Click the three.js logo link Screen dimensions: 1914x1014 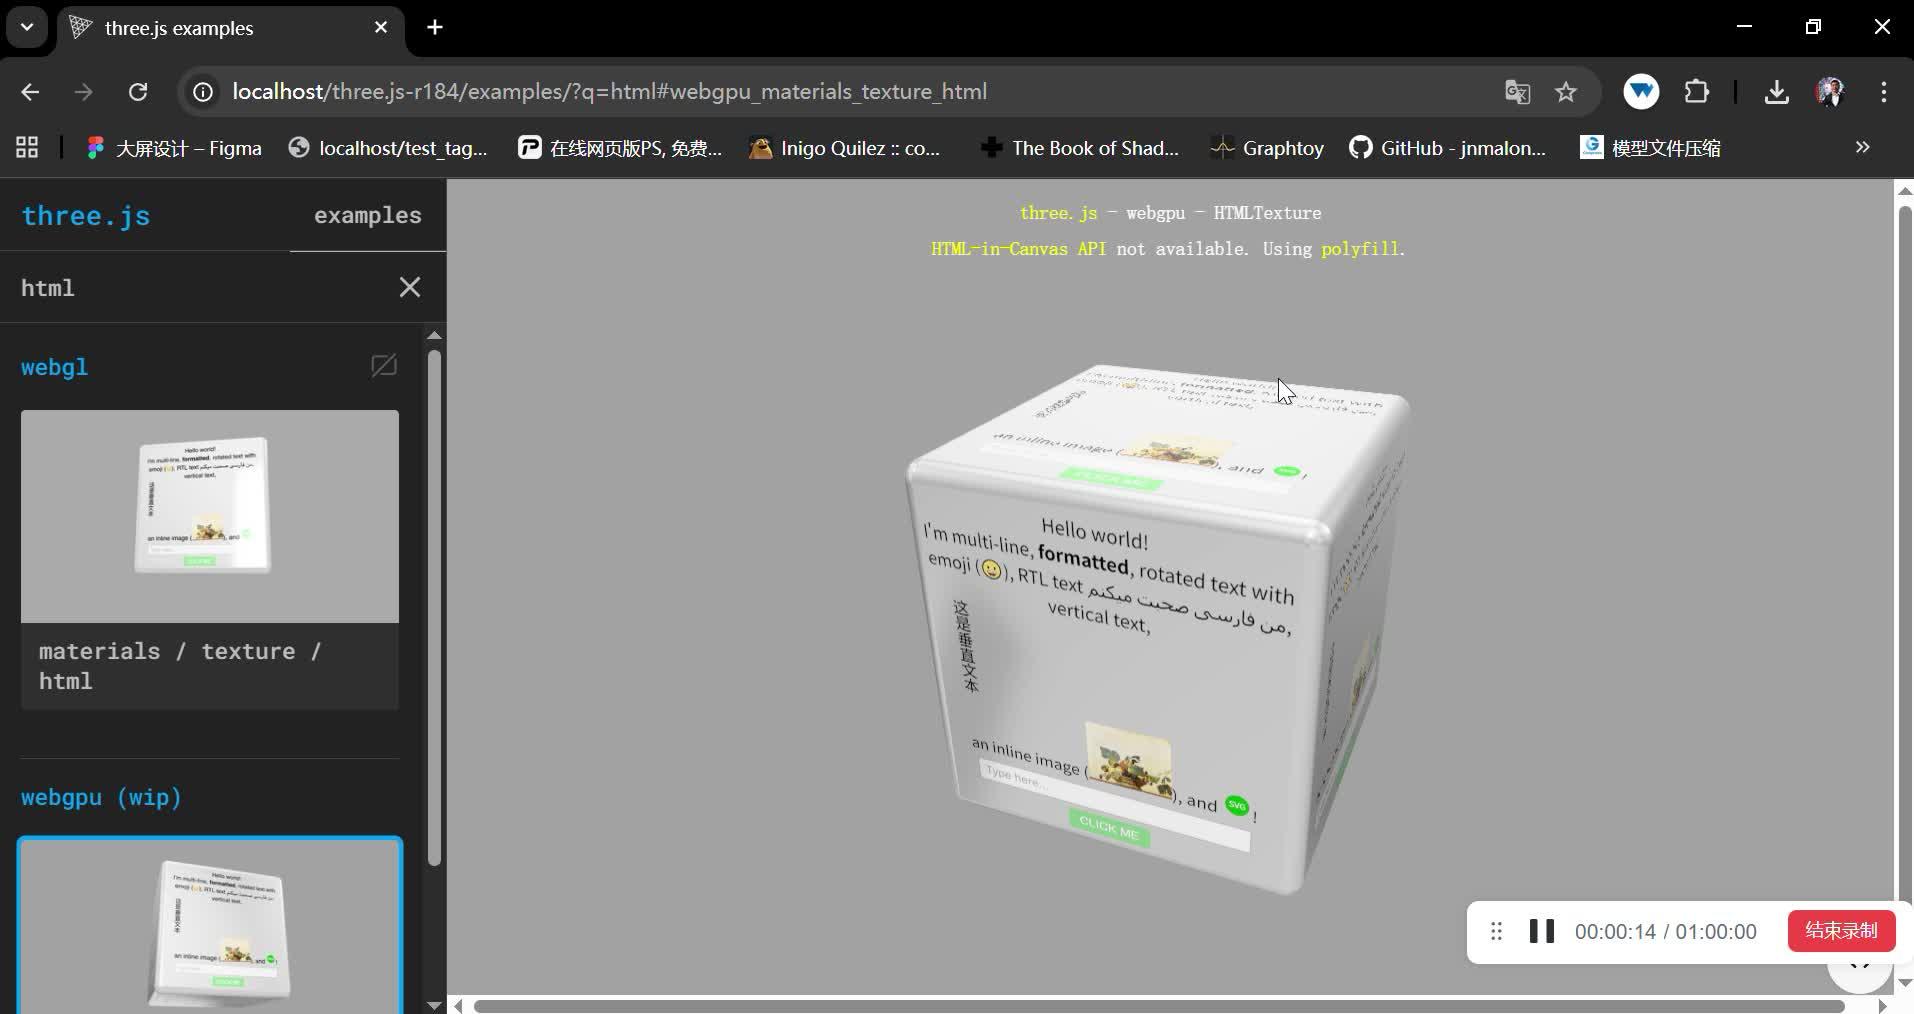pos(86,215)
